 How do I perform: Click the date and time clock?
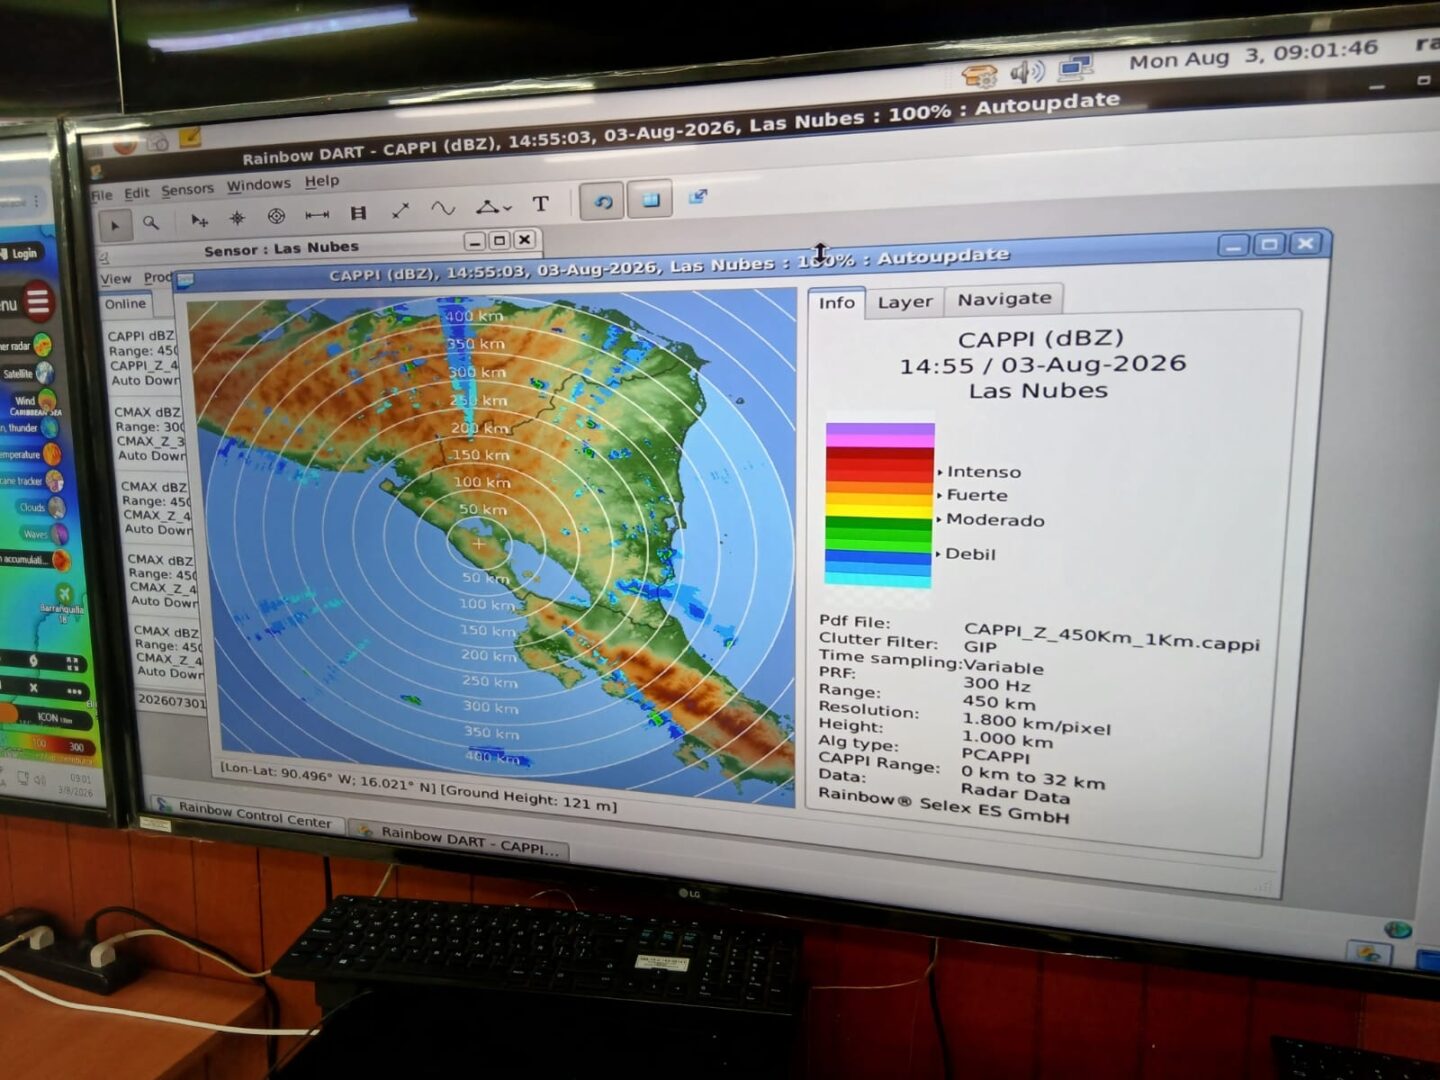pos(1253,55)
